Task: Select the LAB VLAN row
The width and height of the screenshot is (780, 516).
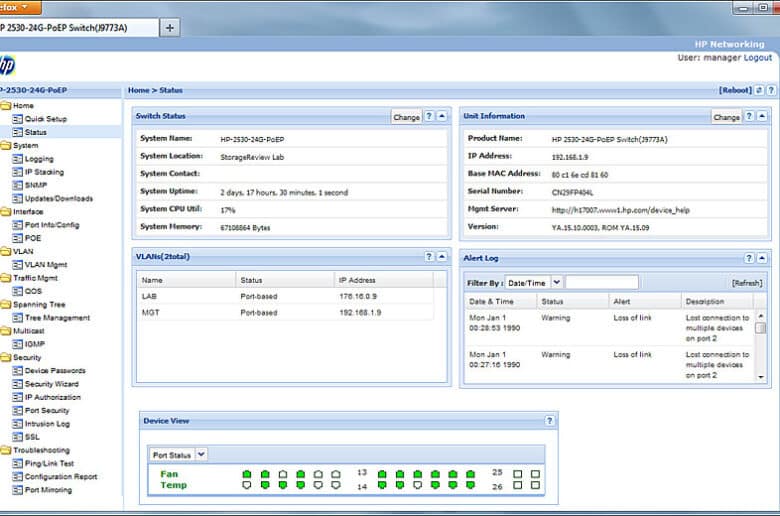Action: coord(285,297)
